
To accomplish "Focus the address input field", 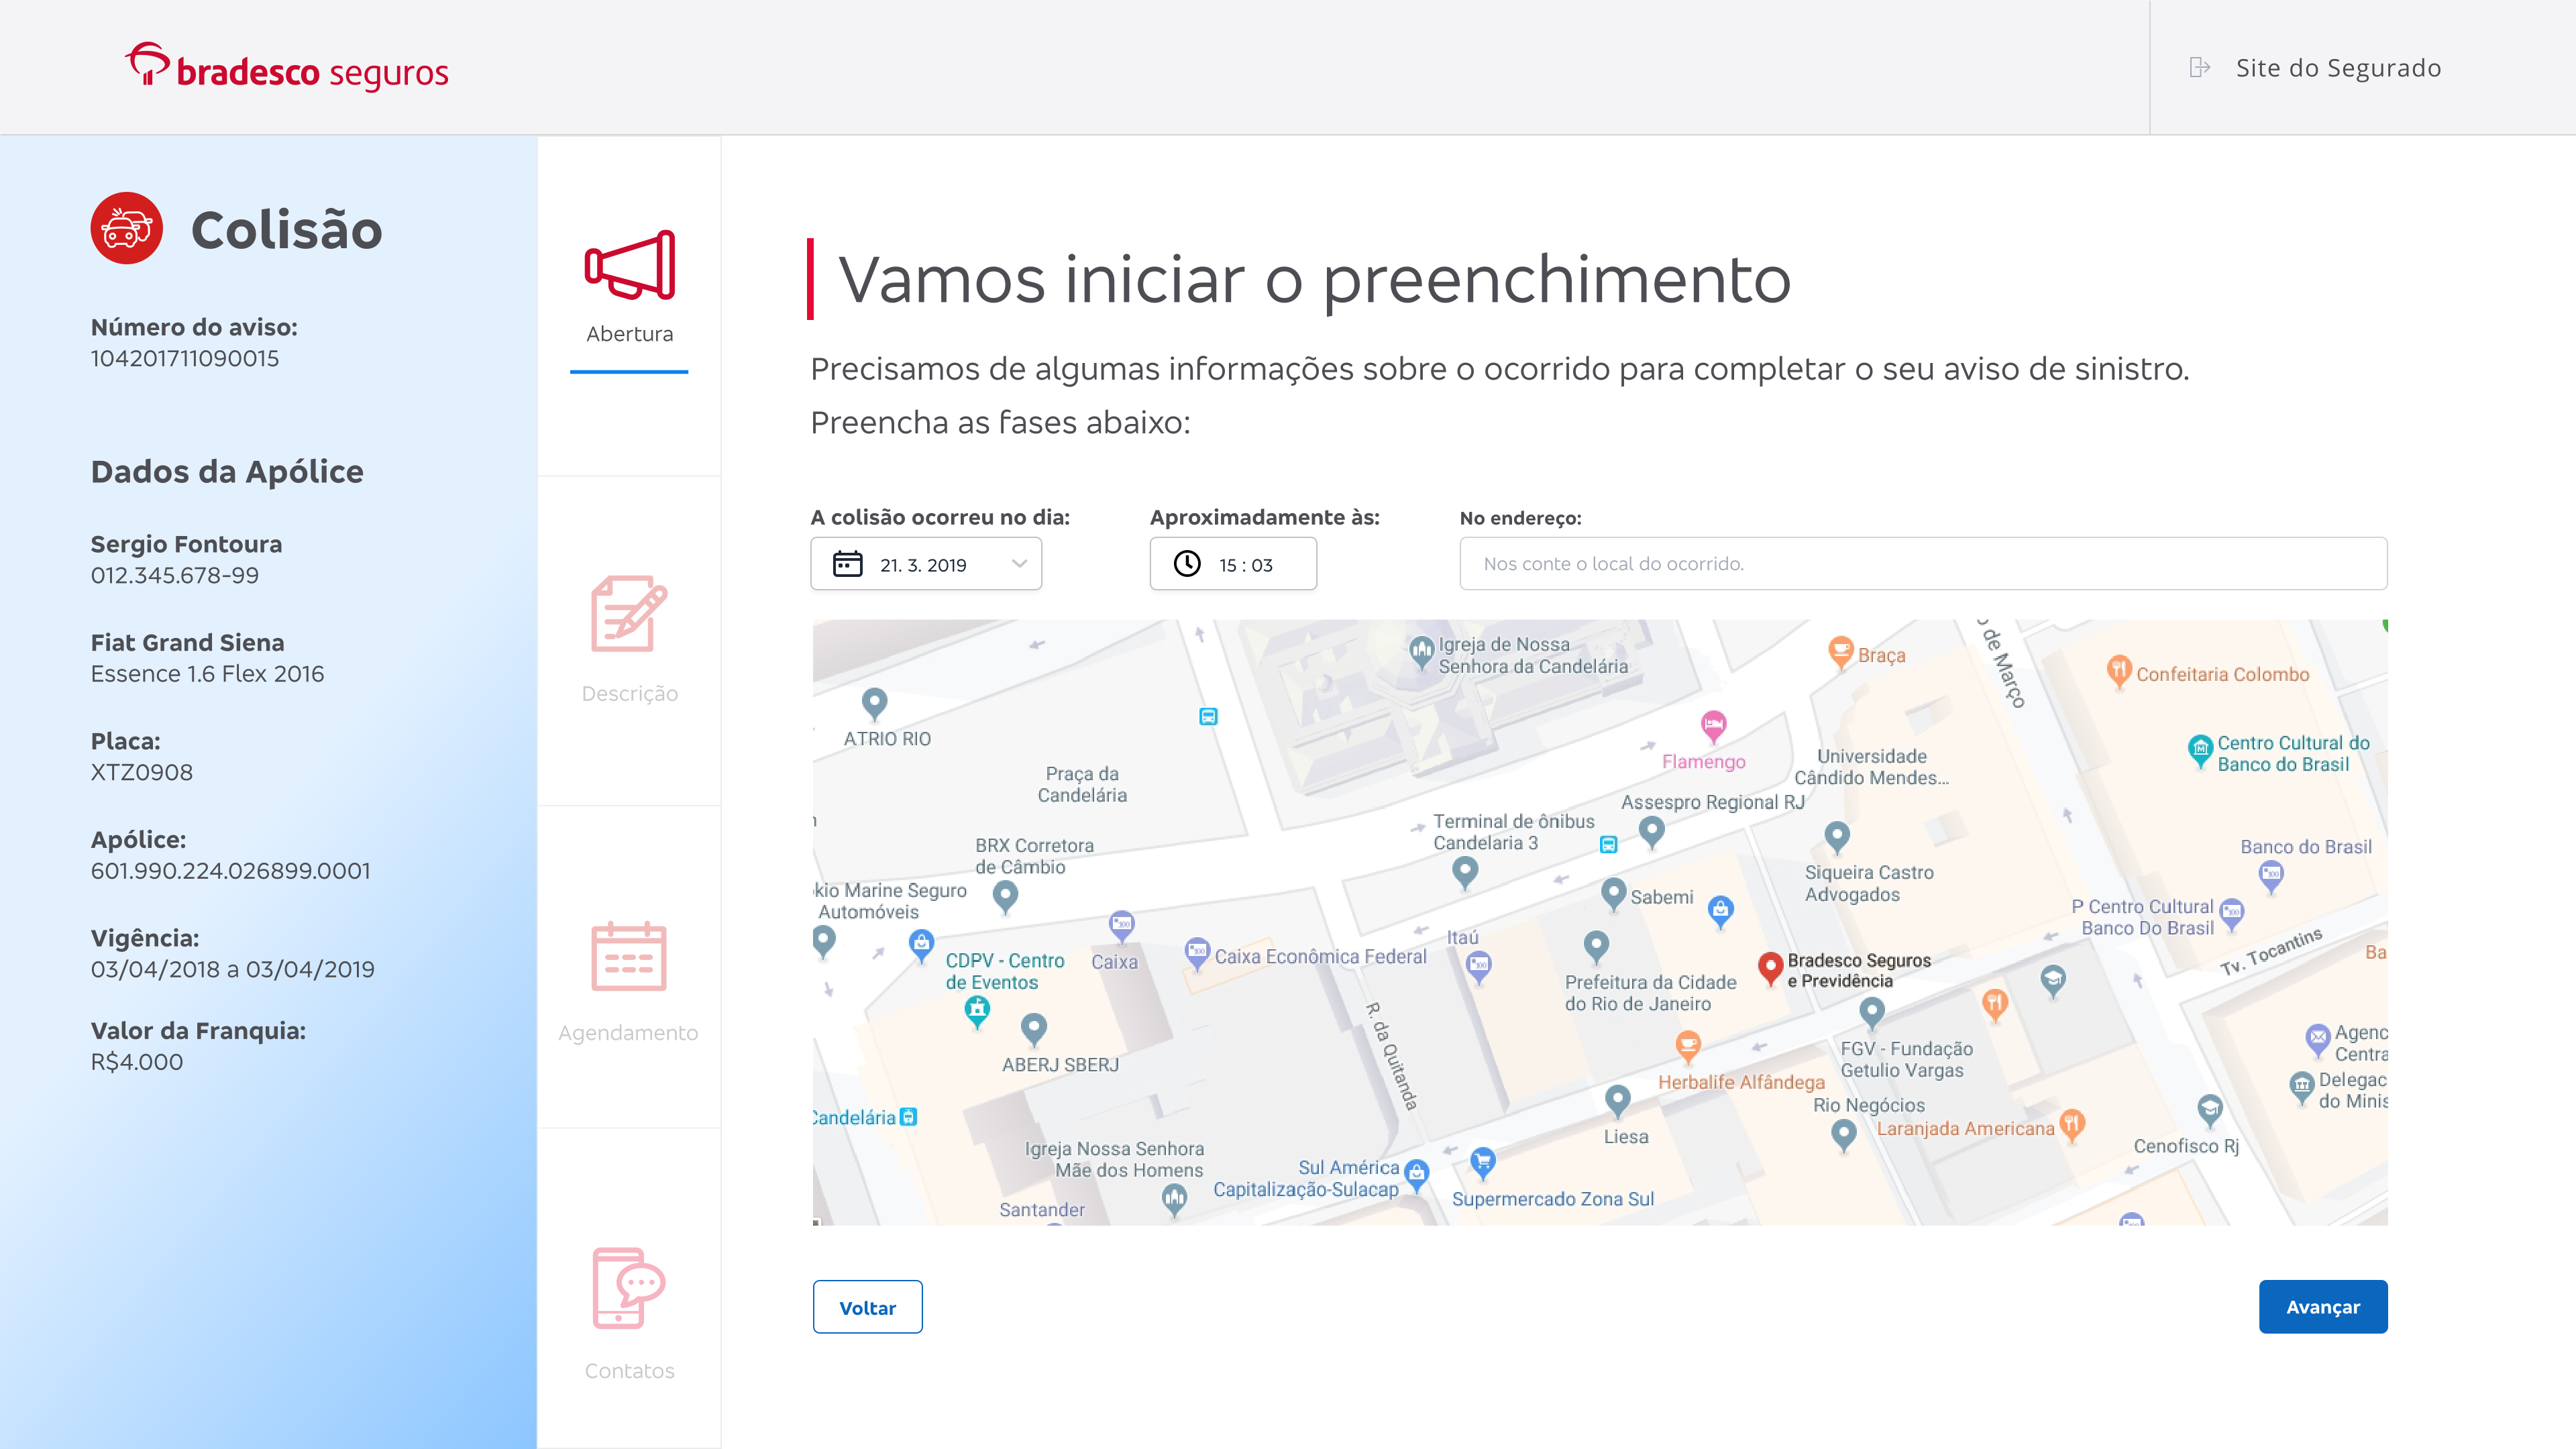I will (1923, 564).
